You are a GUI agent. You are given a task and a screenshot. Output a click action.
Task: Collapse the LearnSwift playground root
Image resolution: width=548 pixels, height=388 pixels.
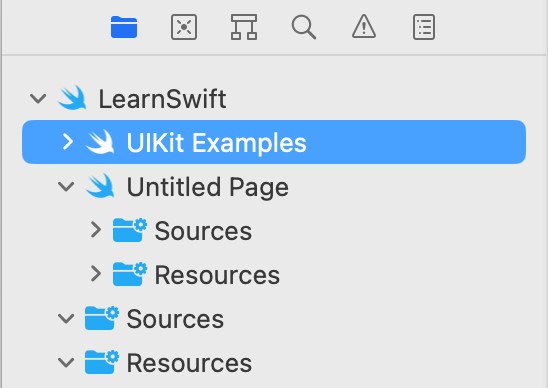coord(38,99)
